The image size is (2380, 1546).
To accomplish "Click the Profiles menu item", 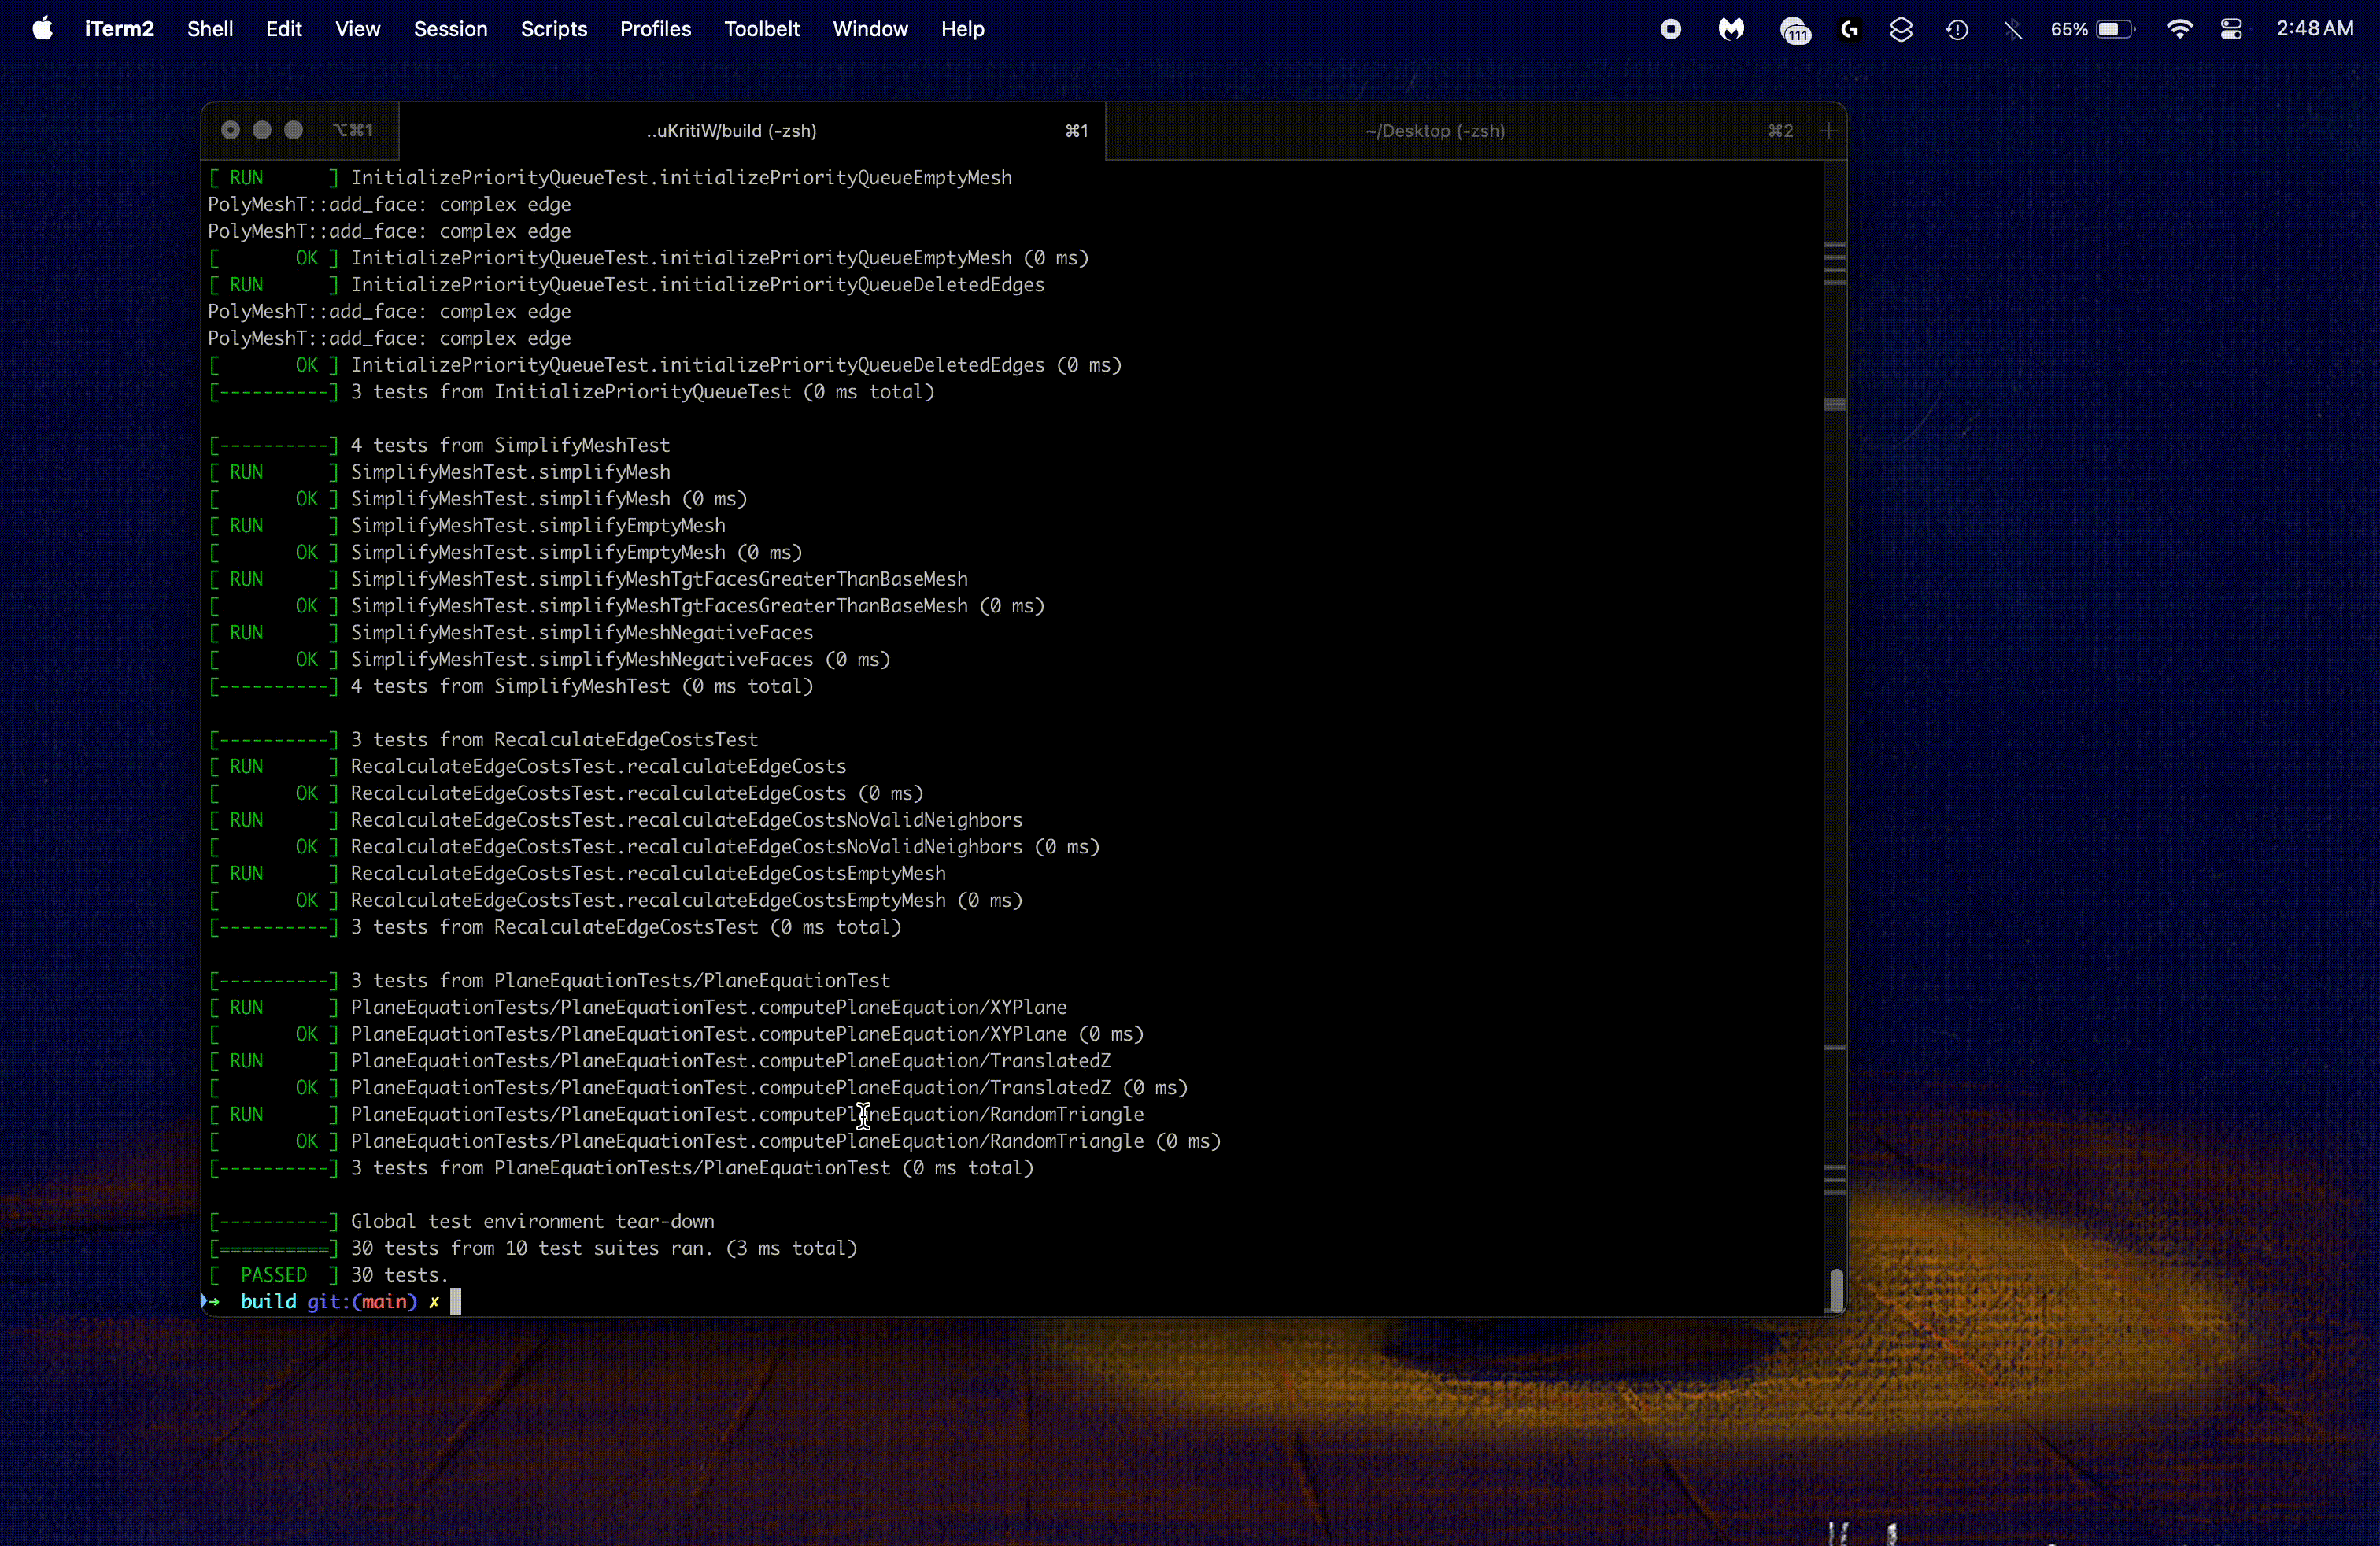I will [654, 29].
